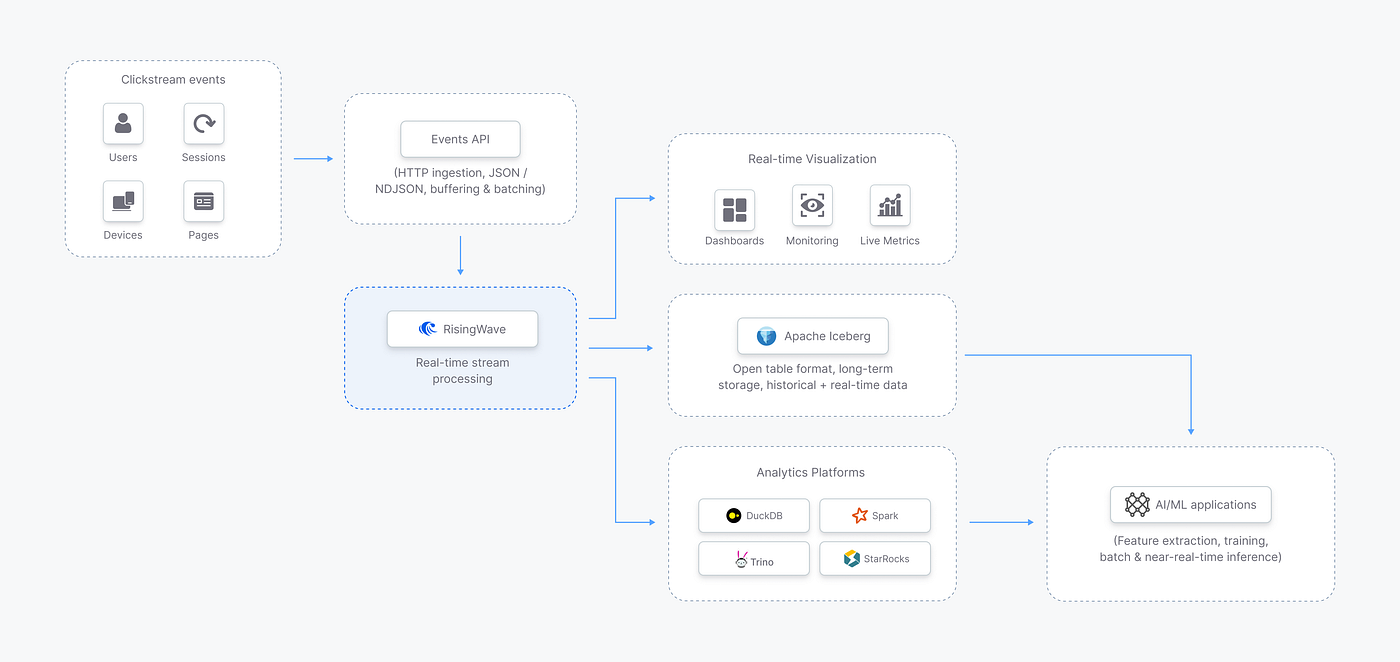The height and width of the screenshot is (662, 1400).
Task: Click the DuckDB platform box
Action: coord(754,516)
